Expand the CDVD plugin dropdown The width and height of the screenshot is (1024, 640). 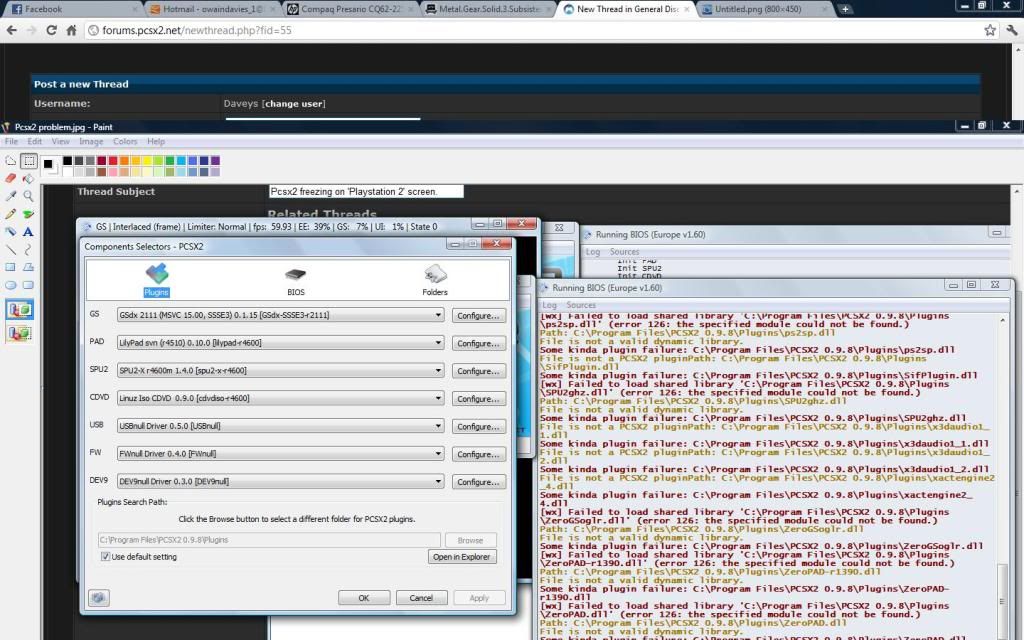[438, 398]
